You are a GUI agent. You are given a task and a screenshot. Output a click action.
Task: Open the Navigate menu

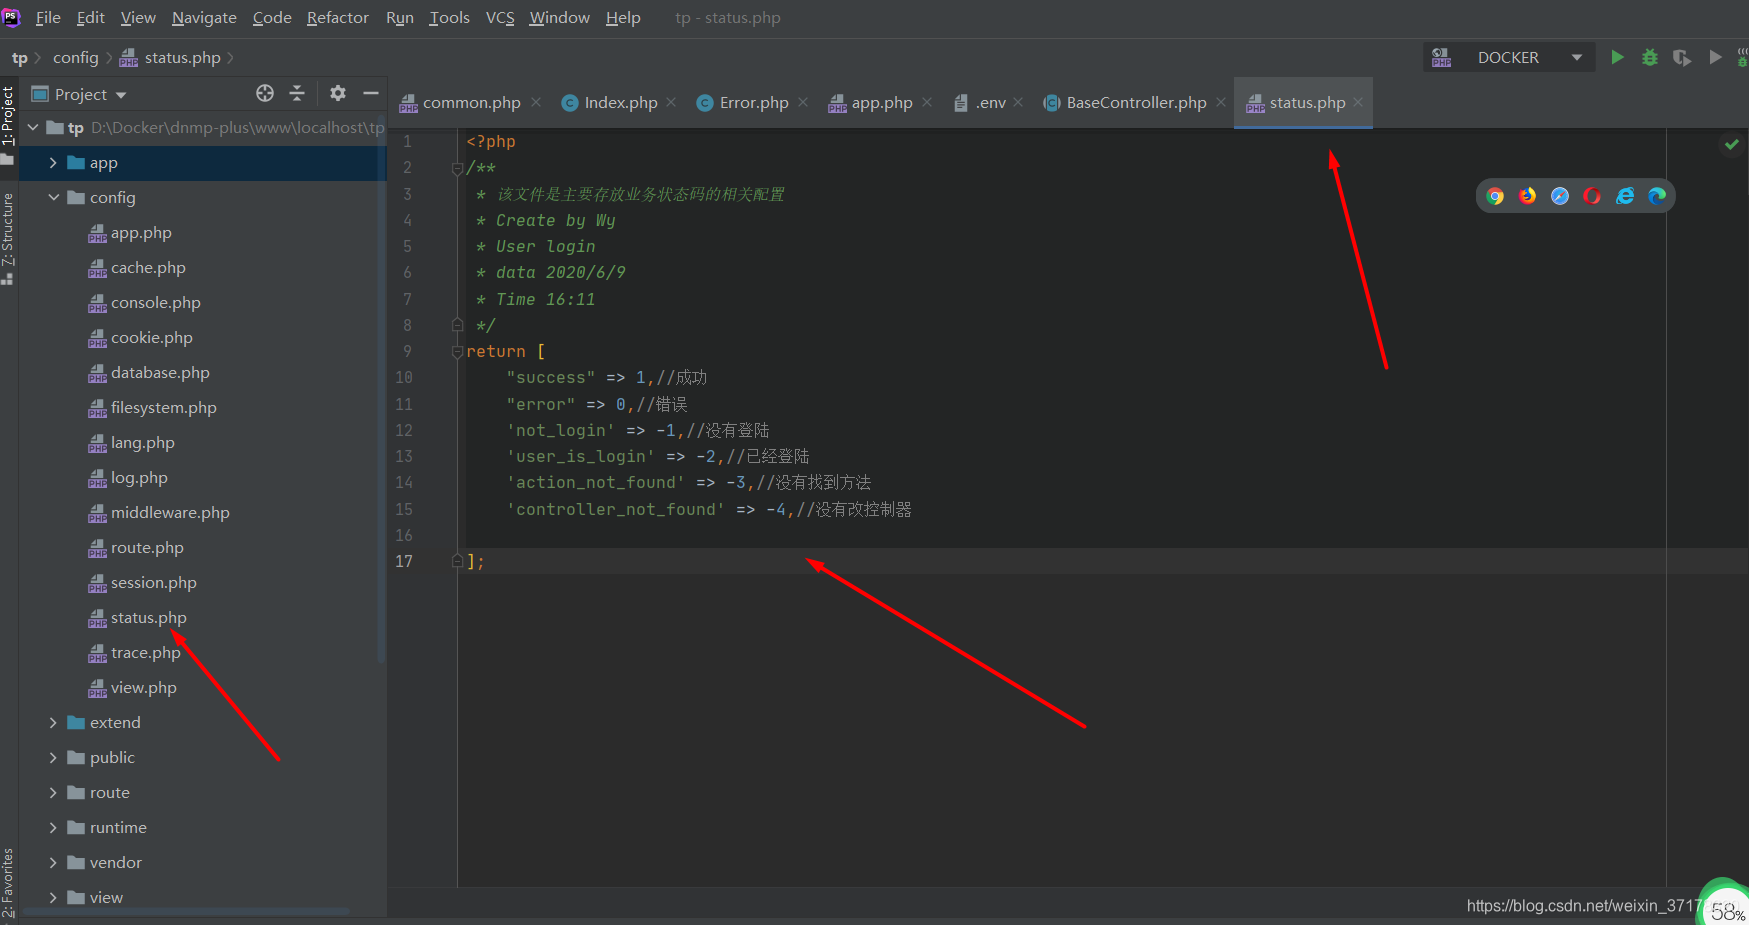tap(204, 18)
